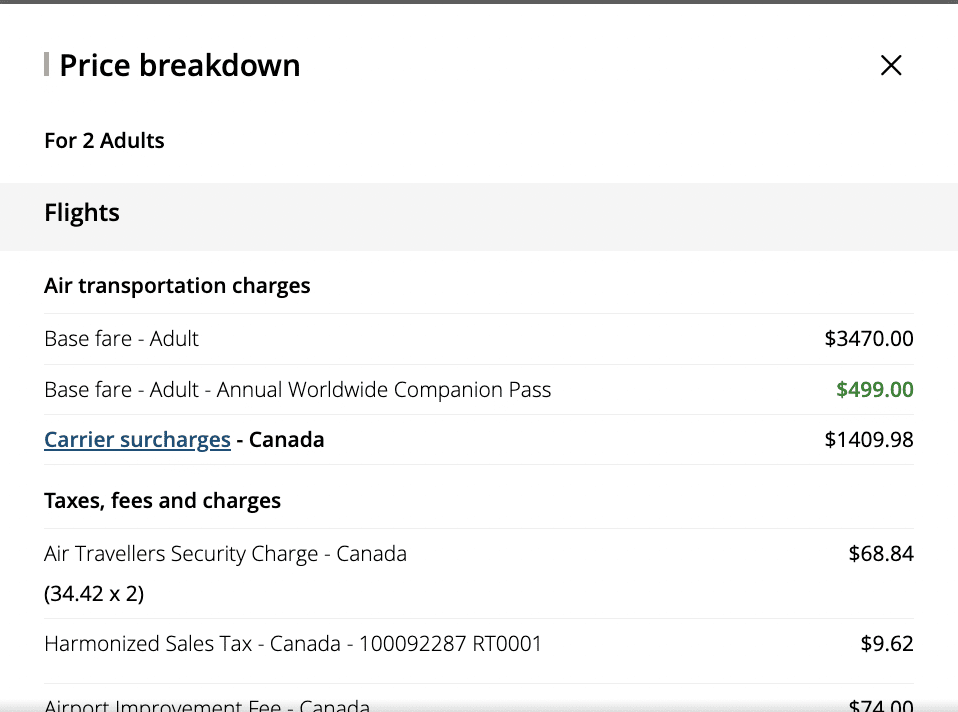Click the Harmonized Sales Tax row label
The width and height of the screenshot is (958, 712).
coord(292,644)
